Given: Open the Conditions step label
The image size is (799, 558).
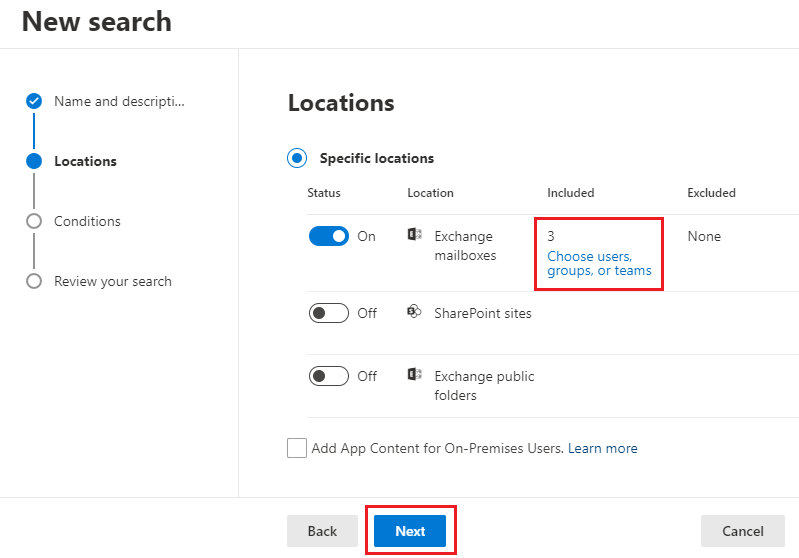Looking at the screenshot, I should pyautogui.click(x=87, y=221).
